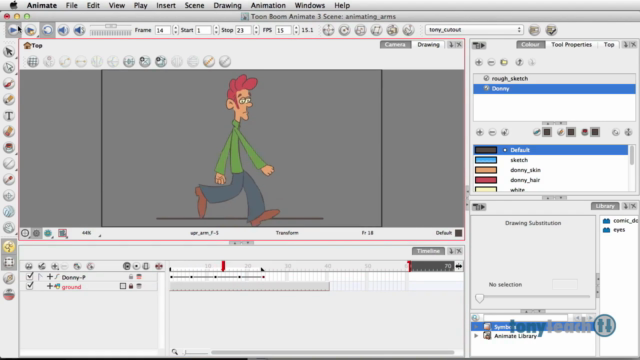This screenshot has height=360, width=640.
Task: Click the remove palette minus icon
Action: coord(491,62)
